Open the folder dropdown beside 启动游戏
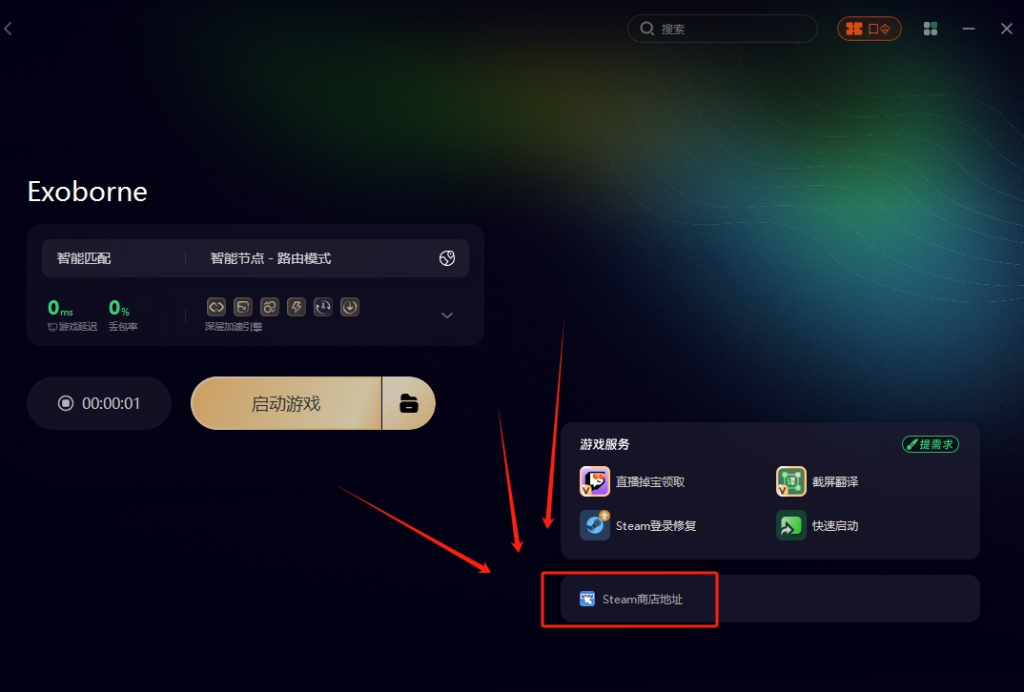1024x692 pixels. (x=409, y=403)
